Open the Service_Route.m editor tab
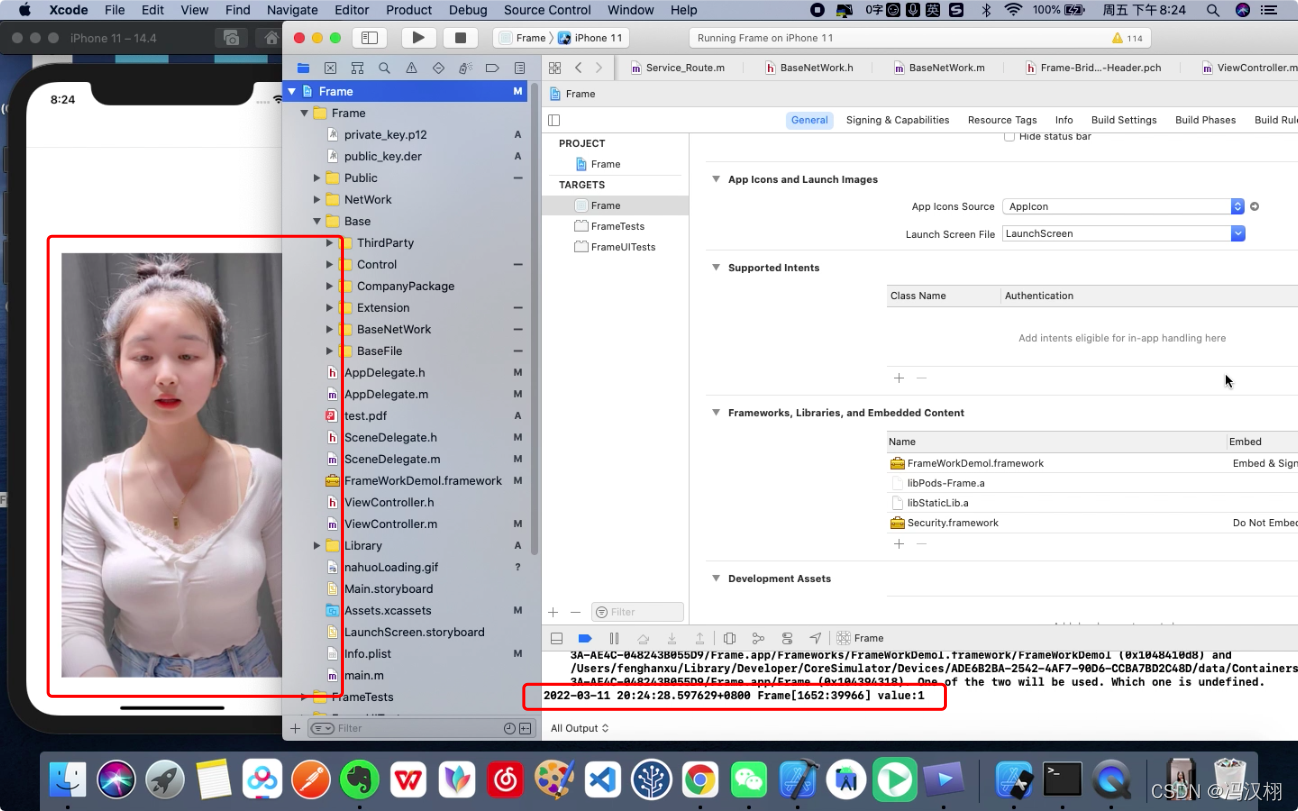Image resolution: width=1298 pixels, height=811 pixels. pyautogui.click(x=678, y=68)
